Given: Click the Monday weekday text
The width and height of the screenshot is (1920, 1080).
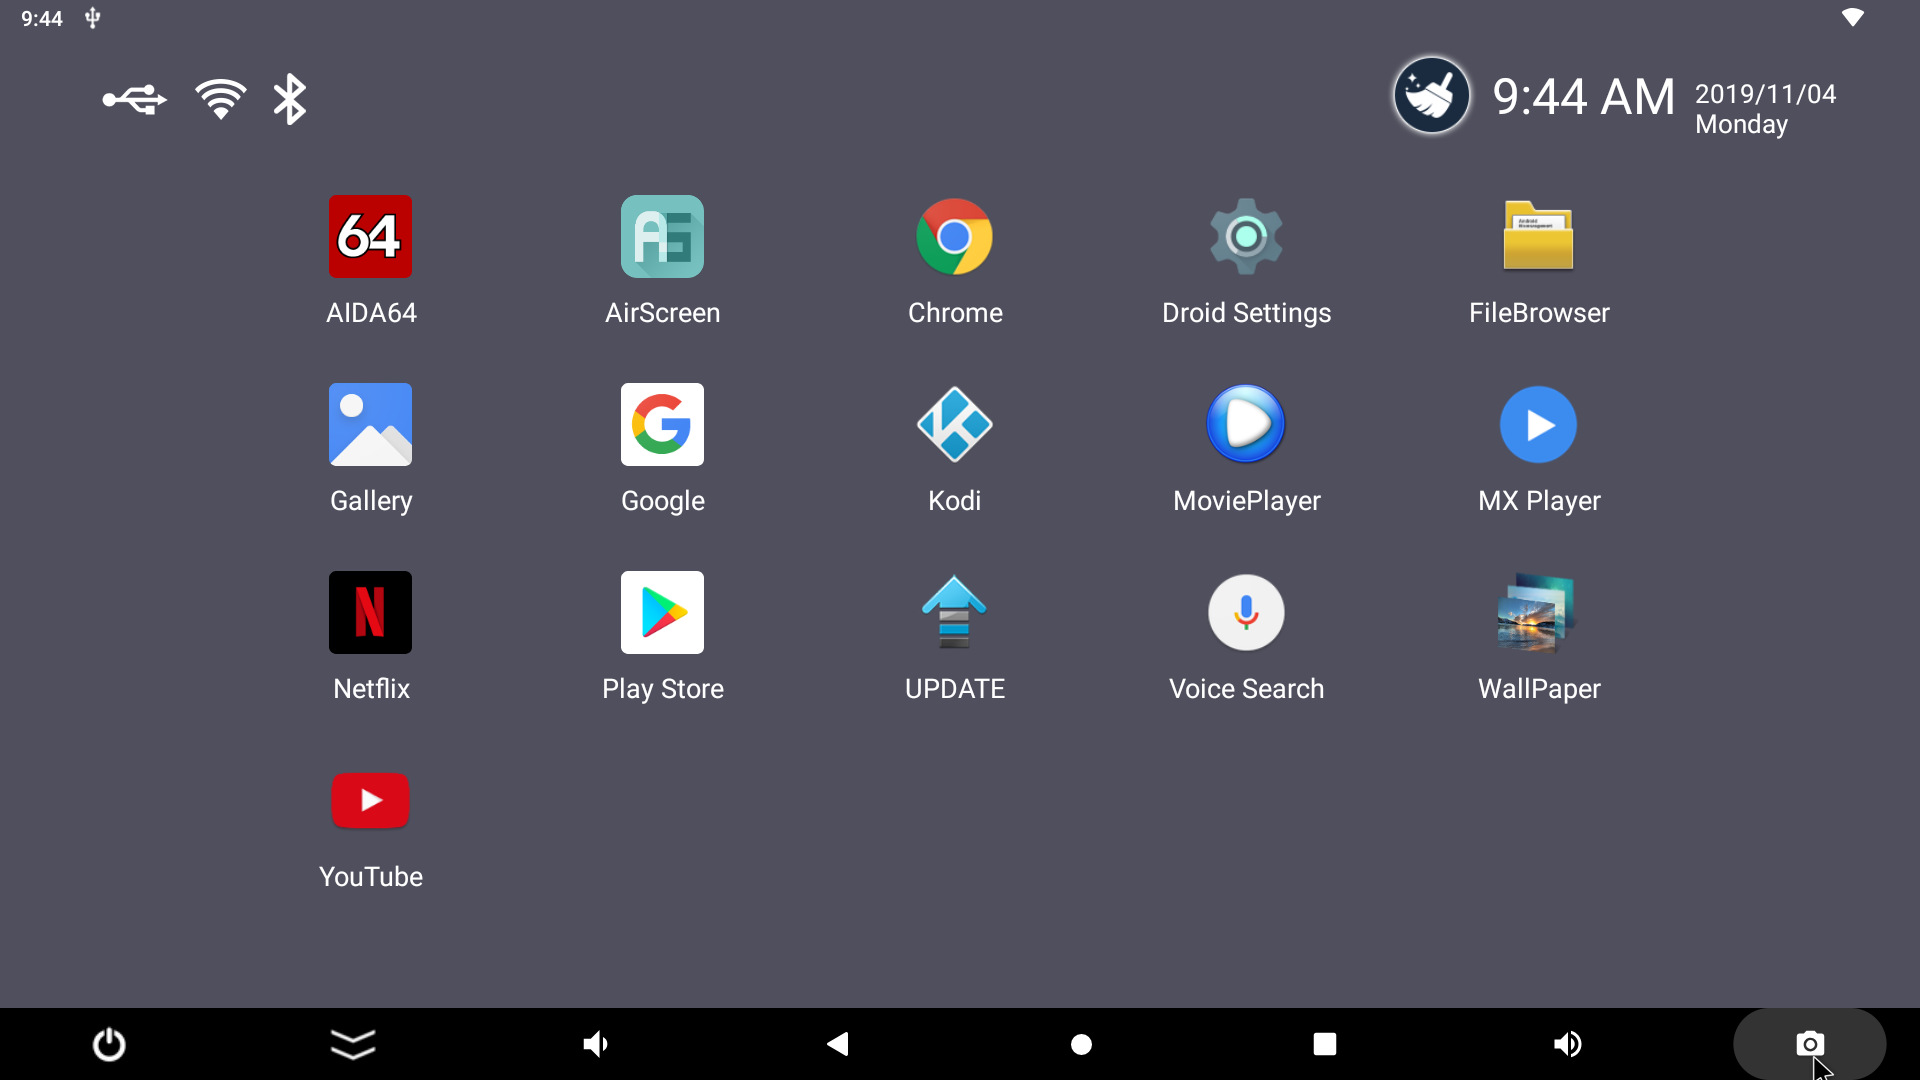Looking at the screenshot, I should [x=1741, y=125].
